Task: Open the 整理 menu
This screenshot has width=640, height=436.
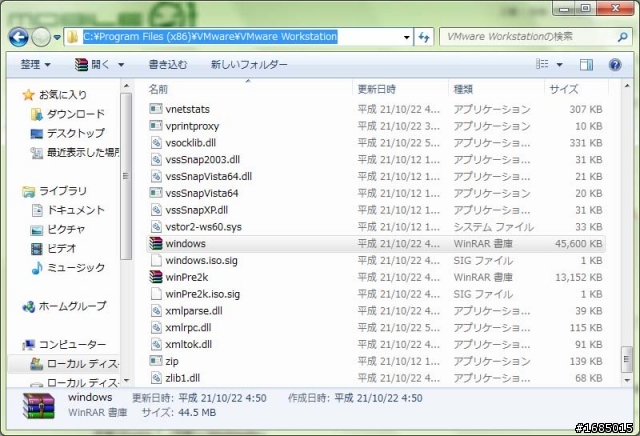Action: [36, 65]
